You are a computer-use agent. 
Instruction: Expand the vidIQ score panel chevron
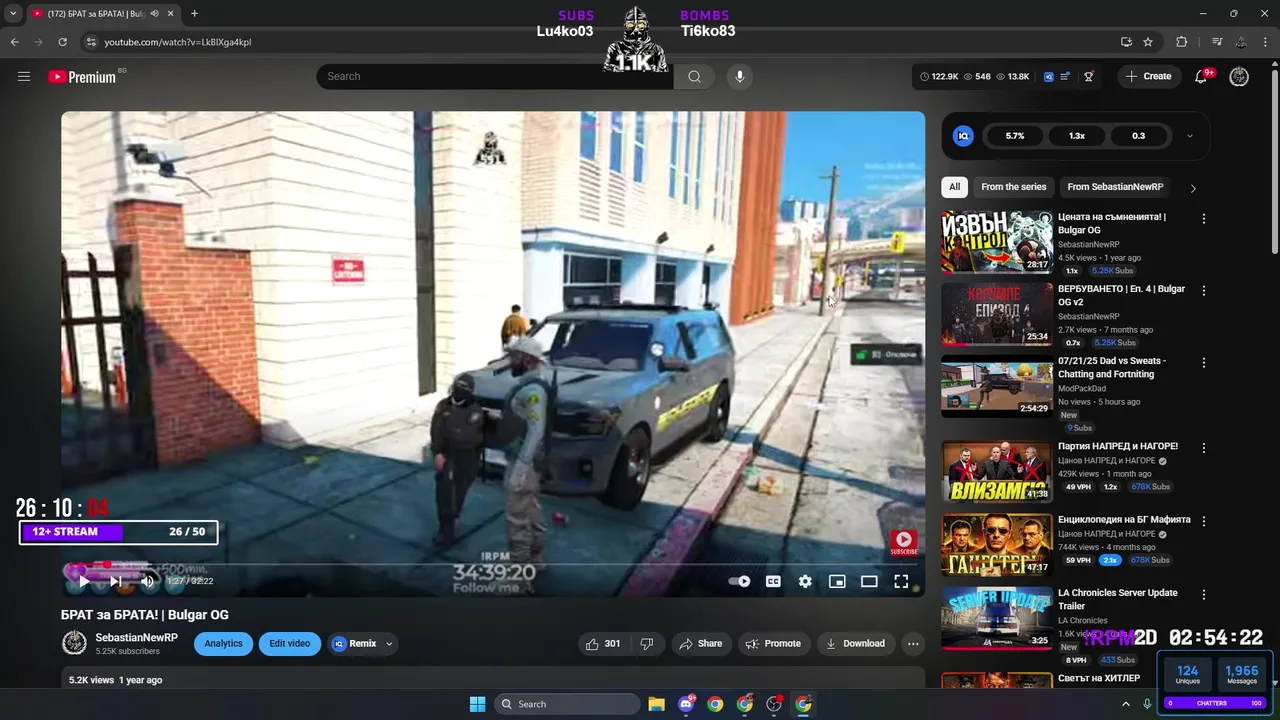tap(1189, 136)
